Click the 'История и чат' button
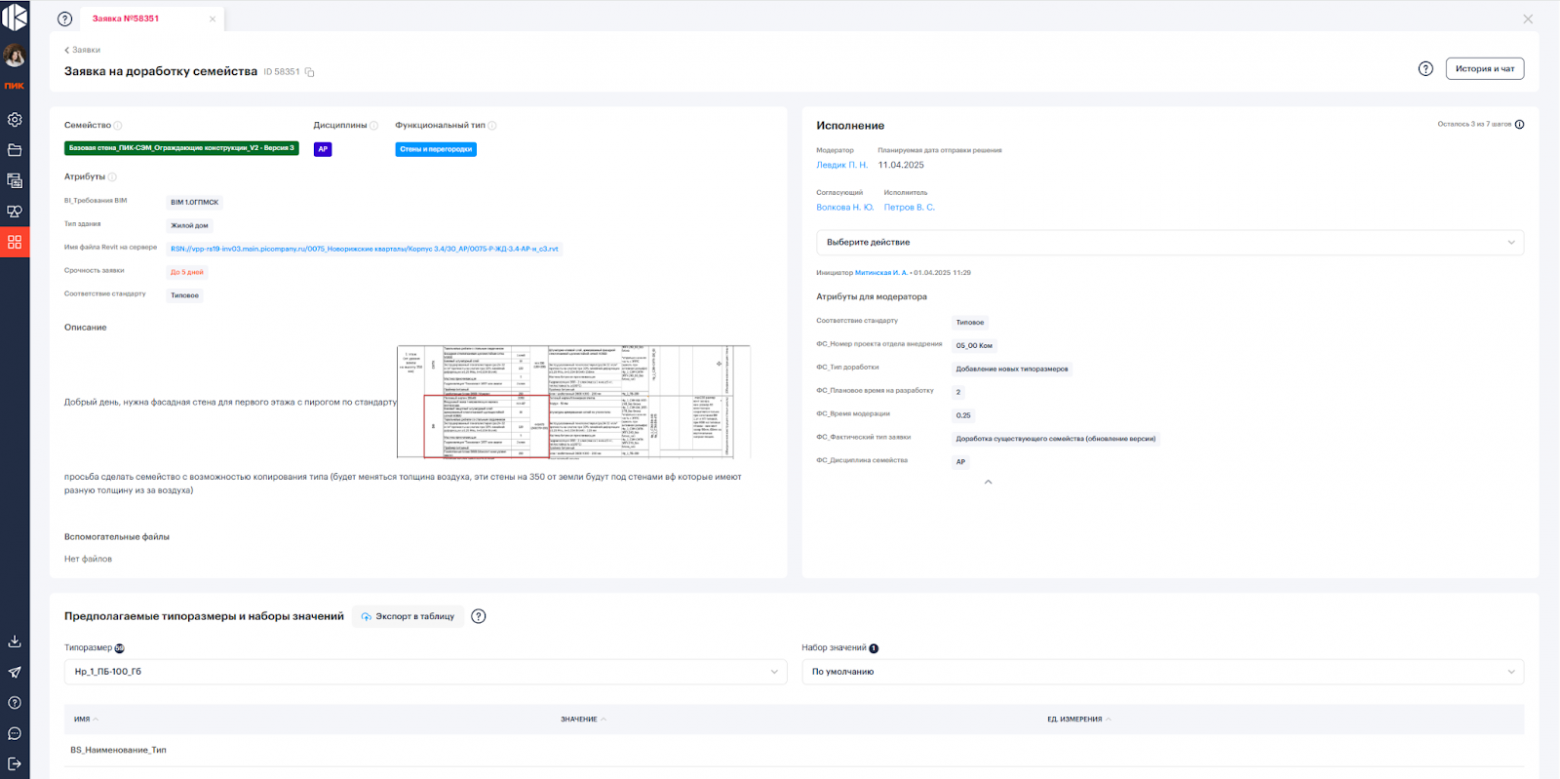Image resolution: width=1560 pixels, height=779 pixels. pos(1484,69)
